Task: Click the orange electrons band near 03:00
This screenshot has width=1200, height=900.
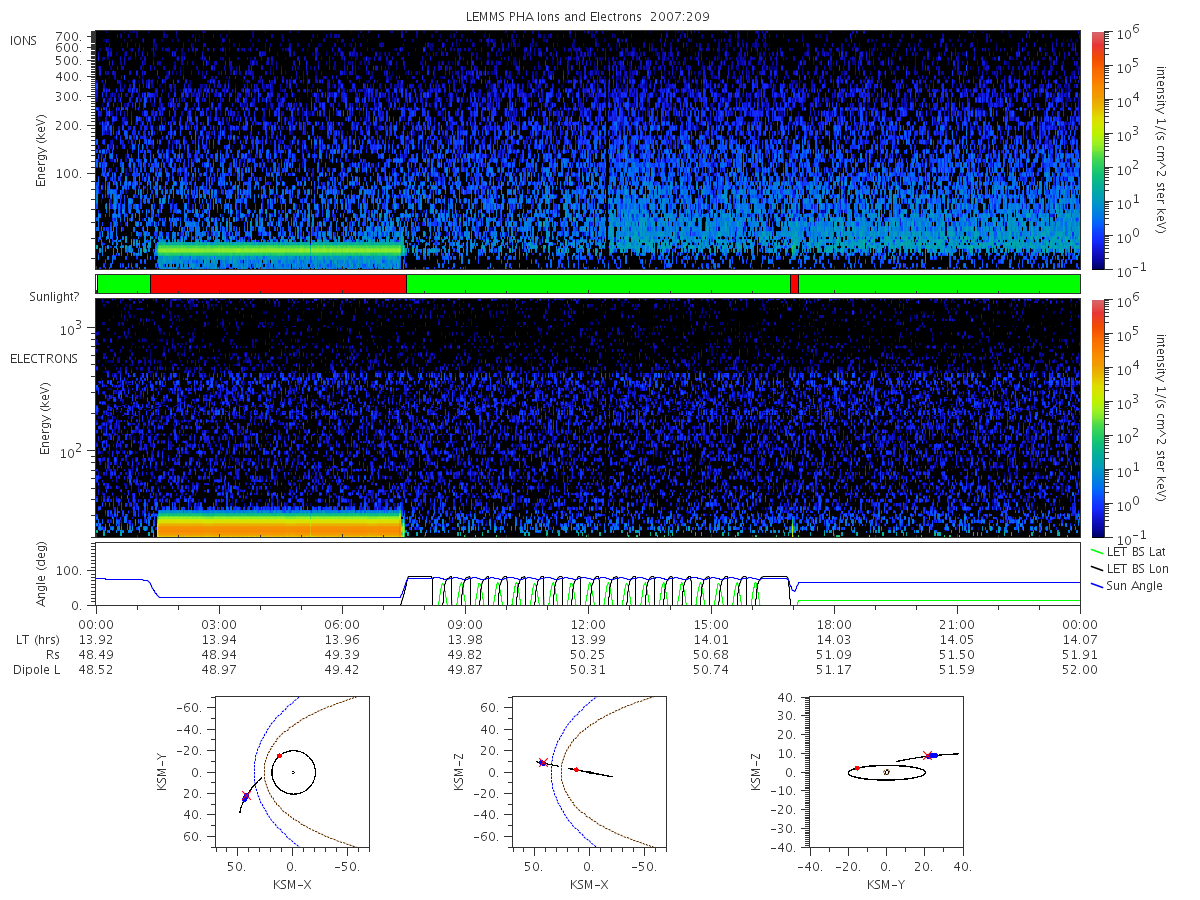Action: click(280, 525)
